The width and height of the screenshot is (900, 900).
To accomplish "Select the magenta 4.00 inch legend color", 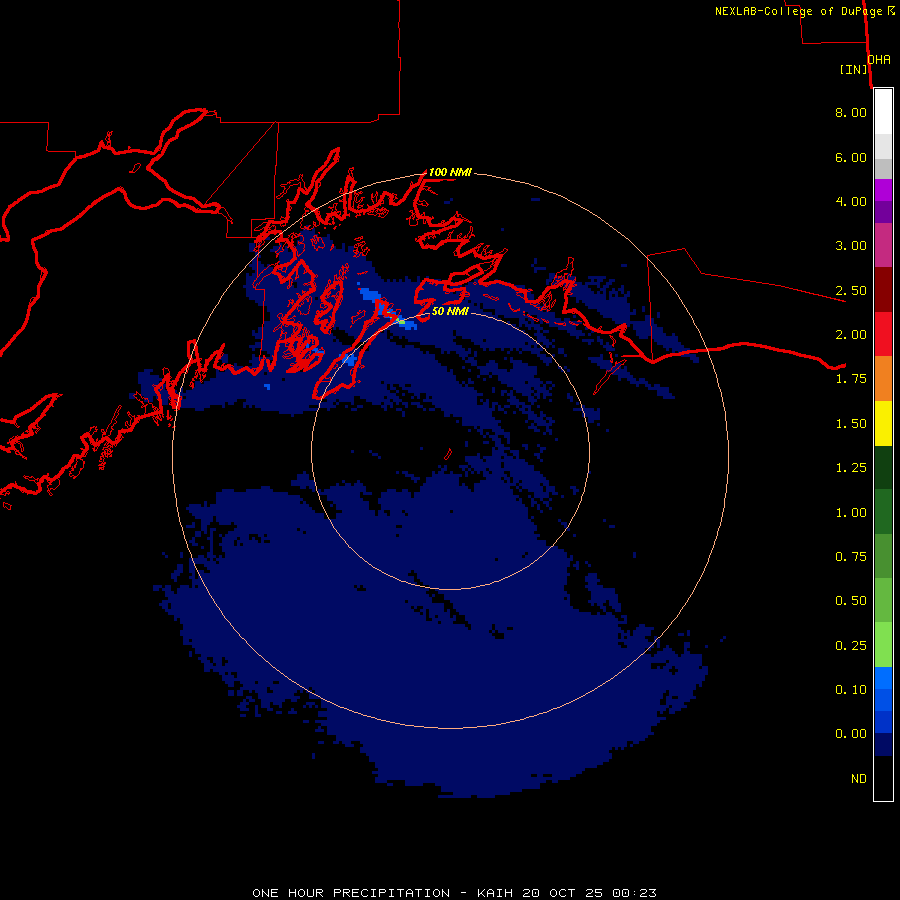I will (883, 190).
